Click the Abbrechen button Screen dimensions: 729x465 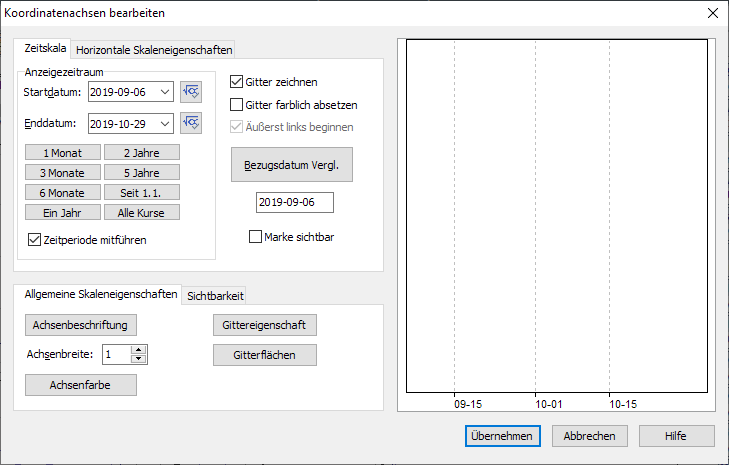tap(590, 436)
